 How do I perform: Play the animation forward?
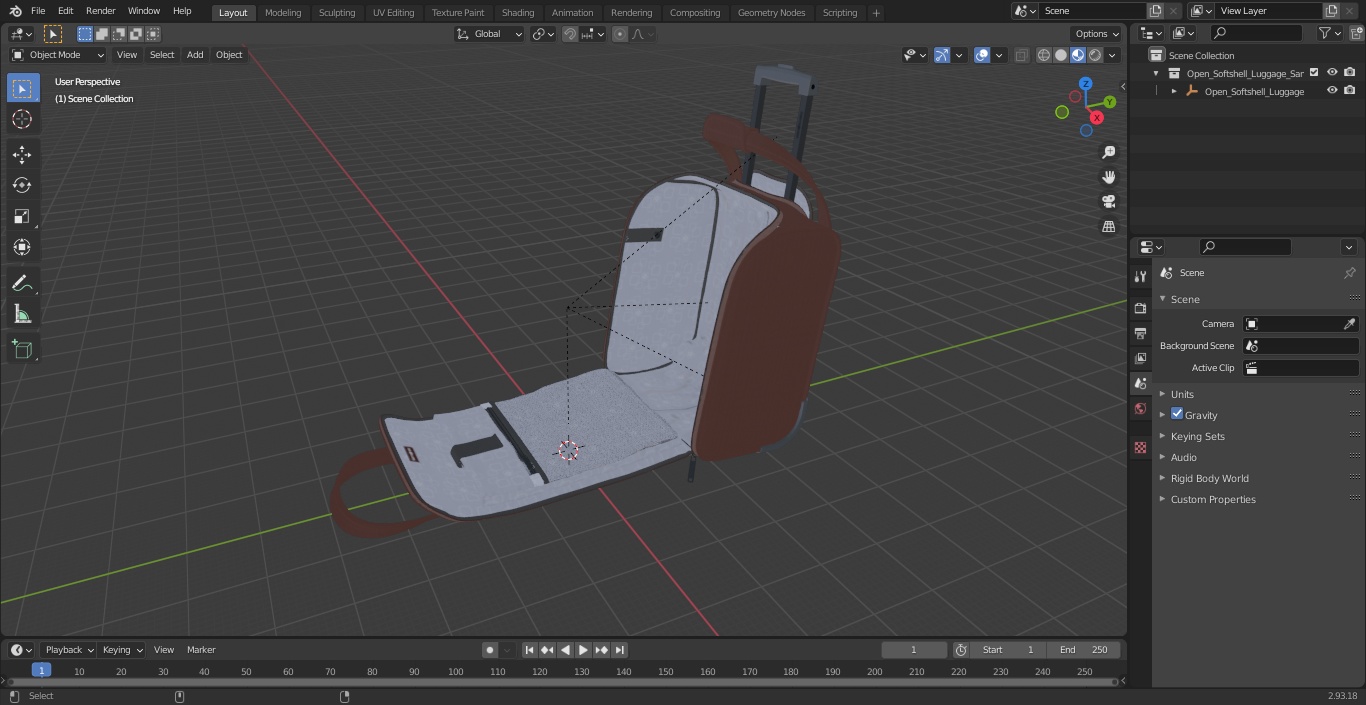pyautogui.click(x=583, y=650)
